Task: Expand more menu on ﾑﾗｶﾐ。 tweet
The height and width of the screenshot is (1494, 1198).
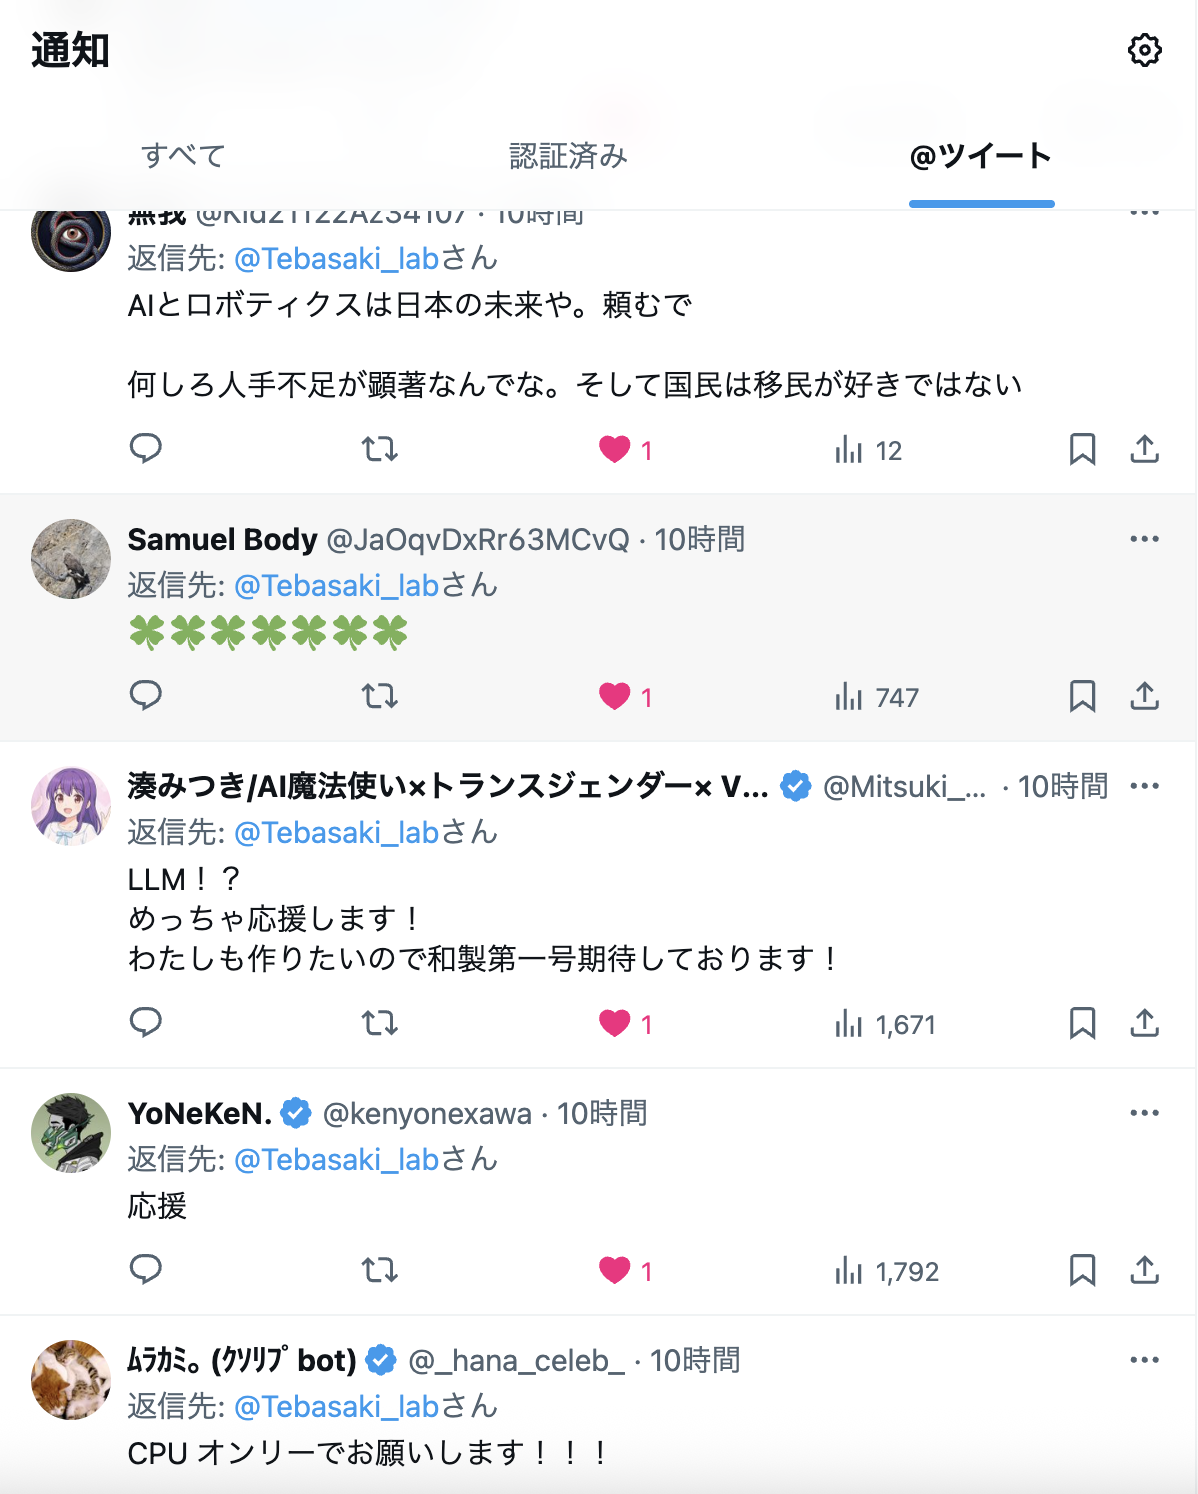Action: click(x=1144, y=1360)
